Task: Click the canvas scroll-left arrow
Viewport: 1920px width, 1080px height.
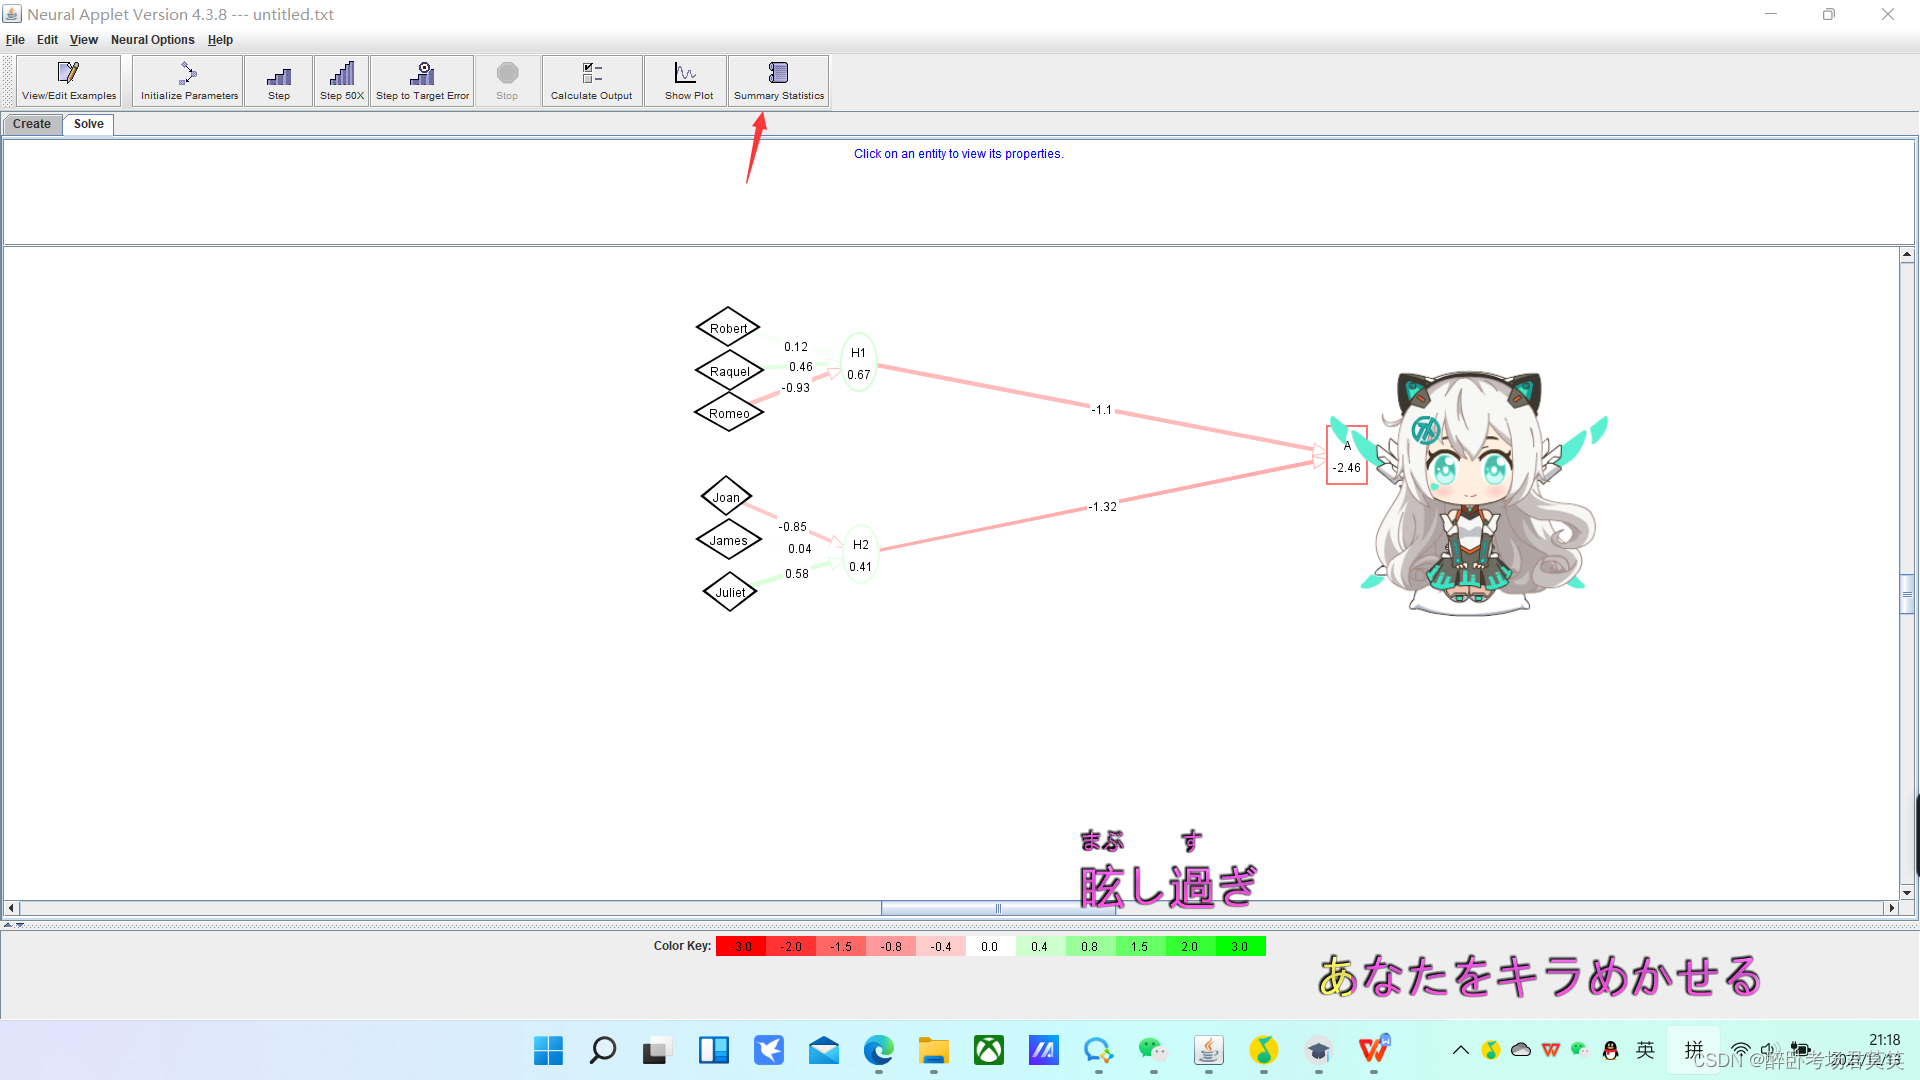Action: coord(11,908)
